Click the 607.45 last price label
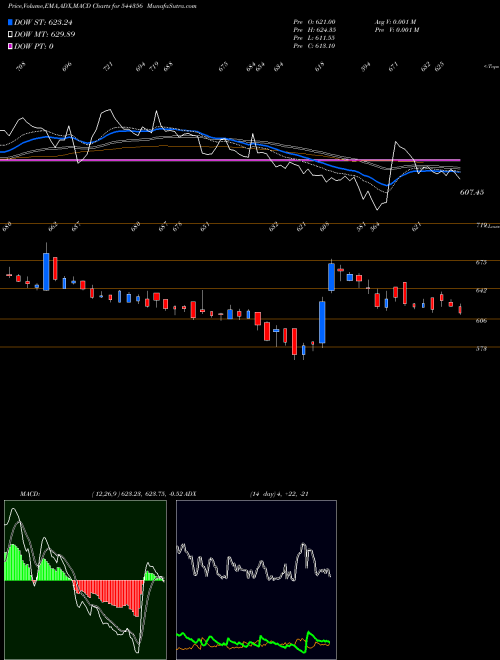The height and width of the screenshot is (660, 500). [x=472, y=192]
